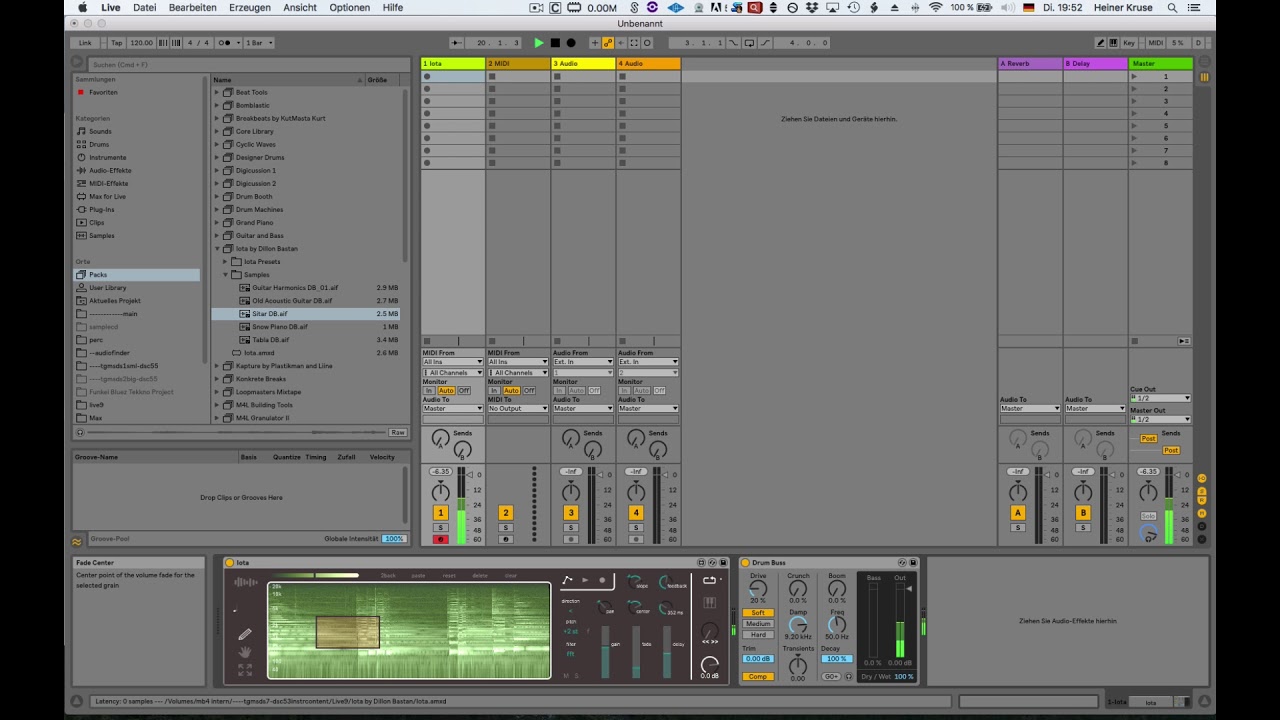
Task: Click the browser search field
Action: click(x=248, y=64)
